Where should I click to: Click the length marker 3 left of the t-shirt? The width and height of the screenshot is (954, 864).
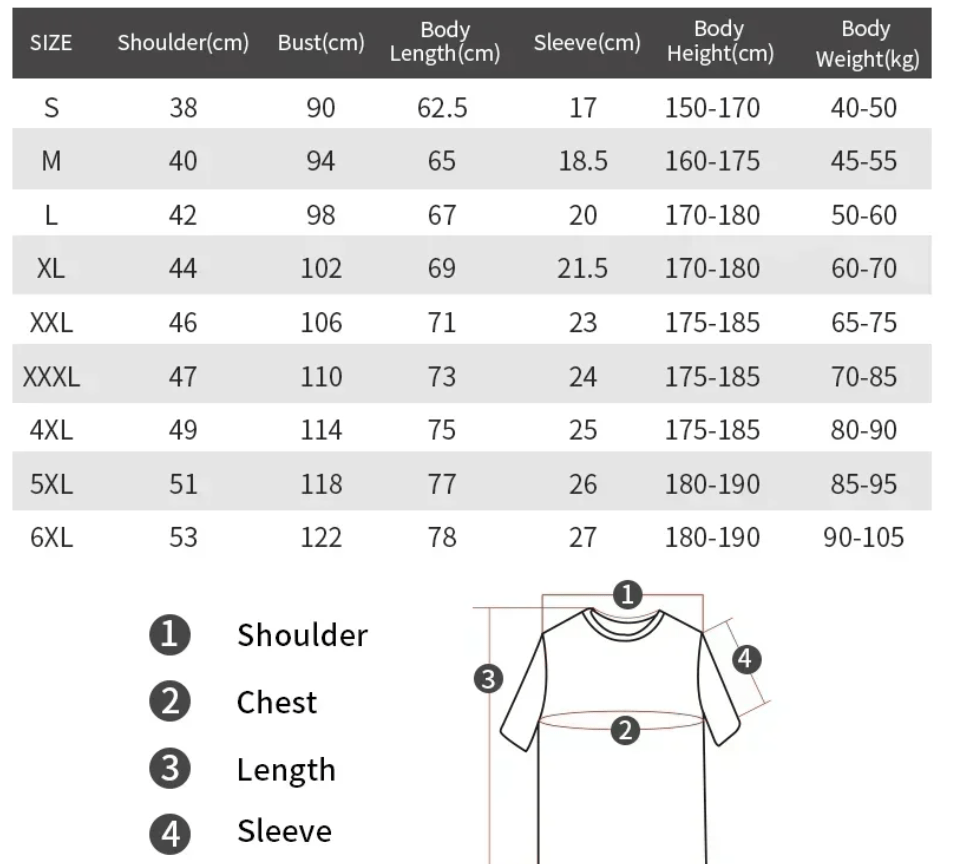point(487,679)
